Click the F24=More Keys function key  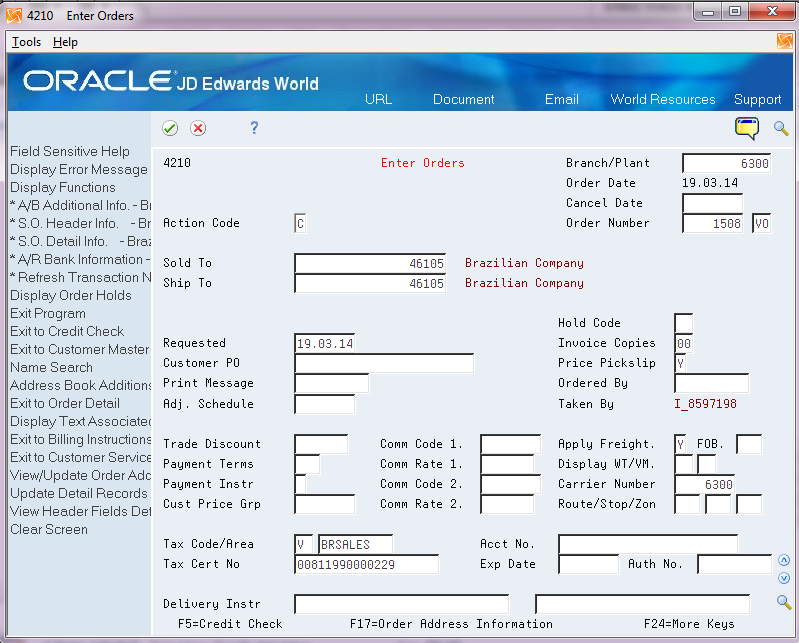(689, 624)
